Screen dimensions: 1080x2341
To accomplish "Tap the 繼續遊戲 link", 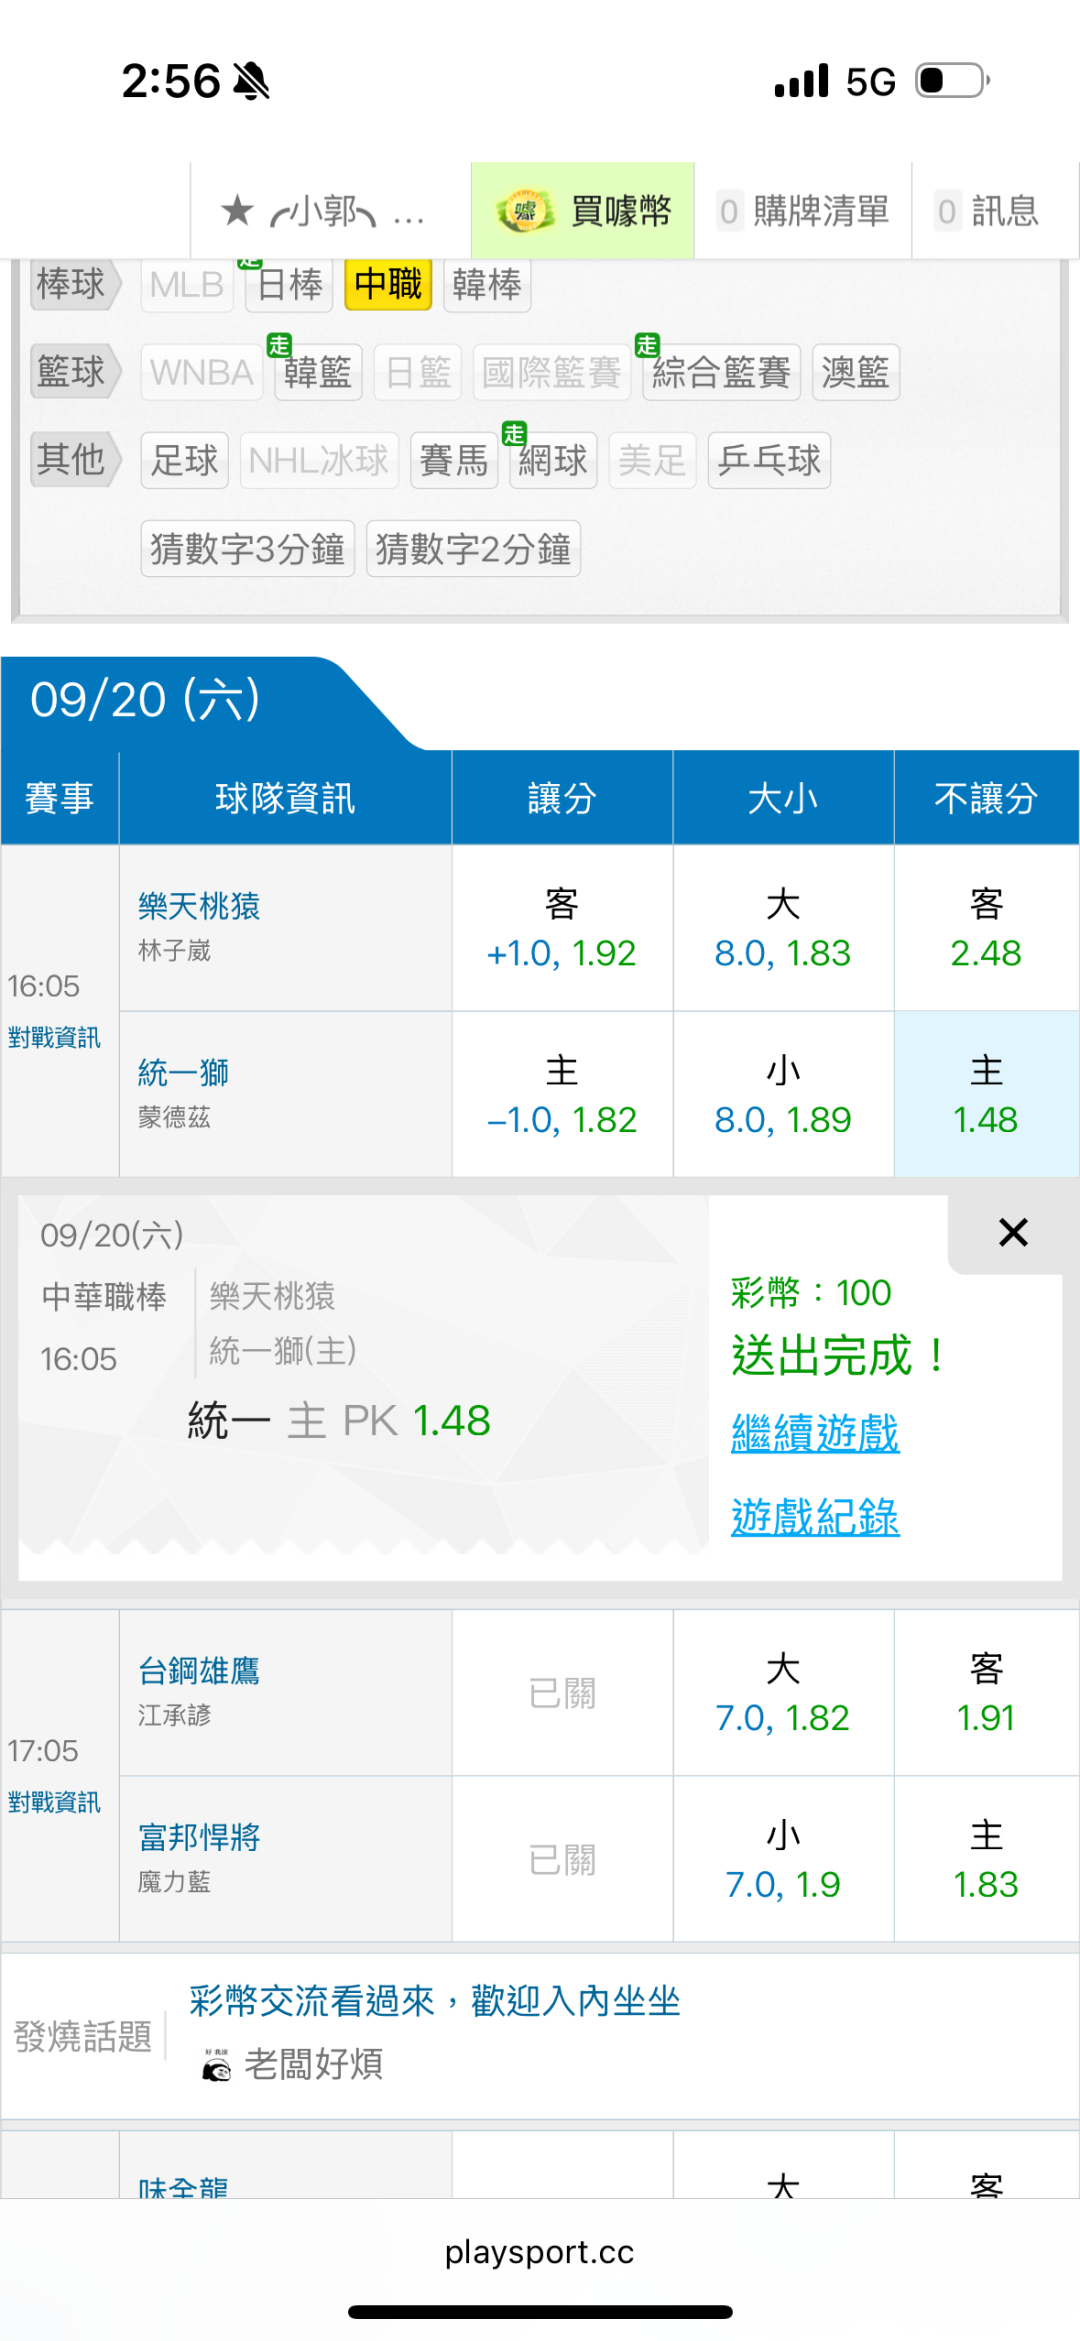I will tap(815, 1434).
